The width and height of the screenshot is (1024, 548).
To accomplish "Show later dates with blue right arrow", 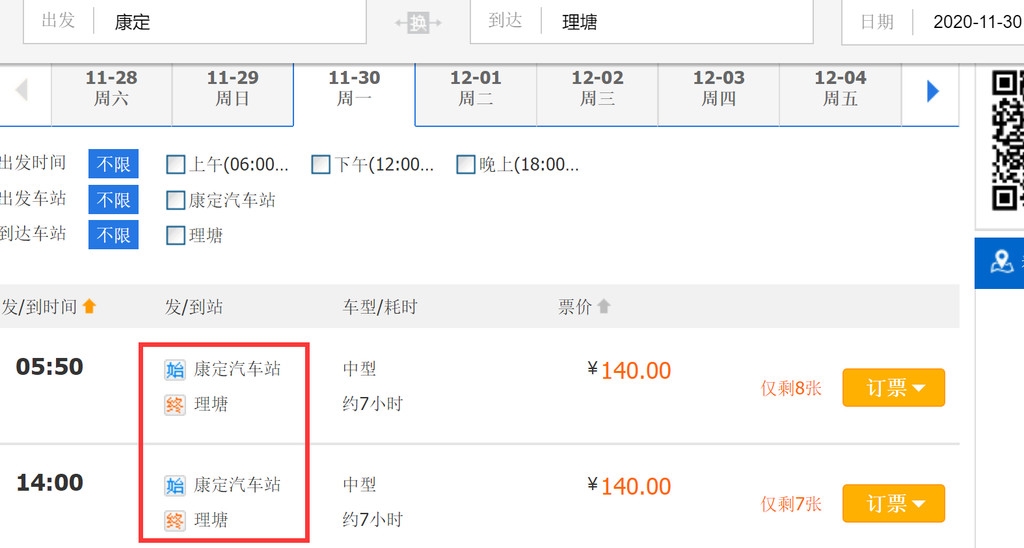I will [x=933, y=91].
